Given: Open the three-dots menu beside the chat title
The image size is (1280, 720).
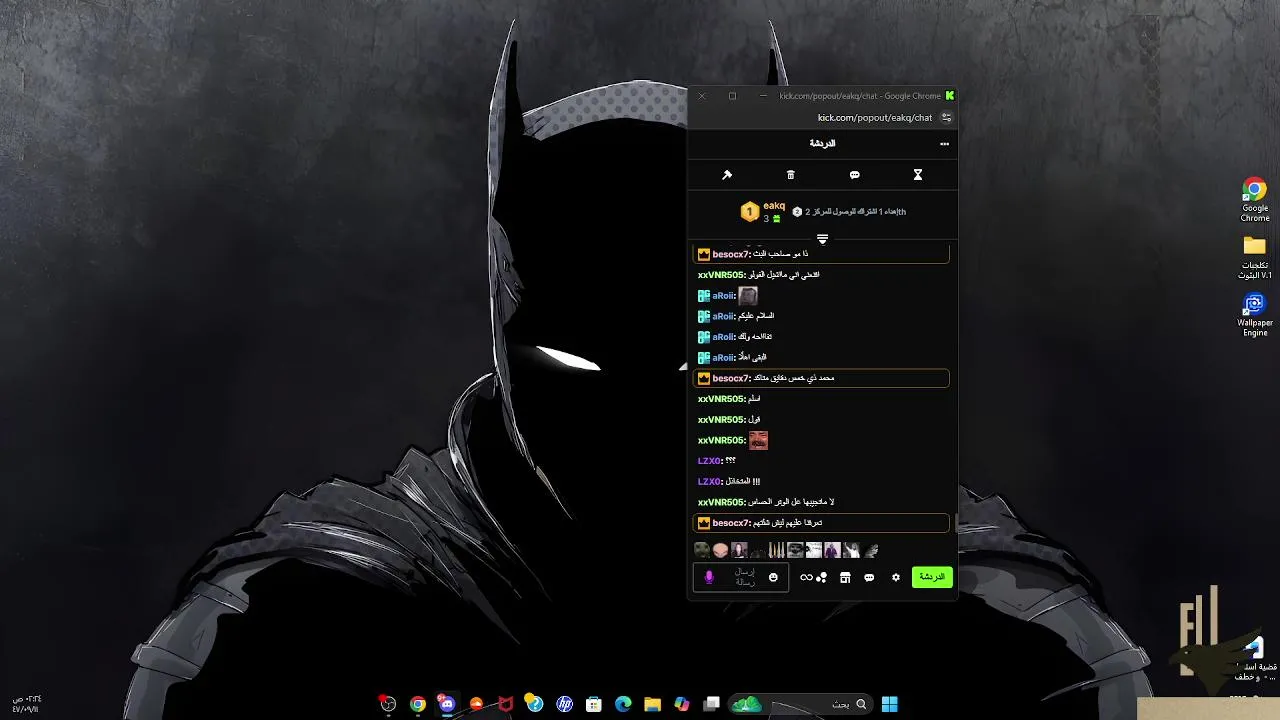Looking at the screenshot, I should point(944,144).
